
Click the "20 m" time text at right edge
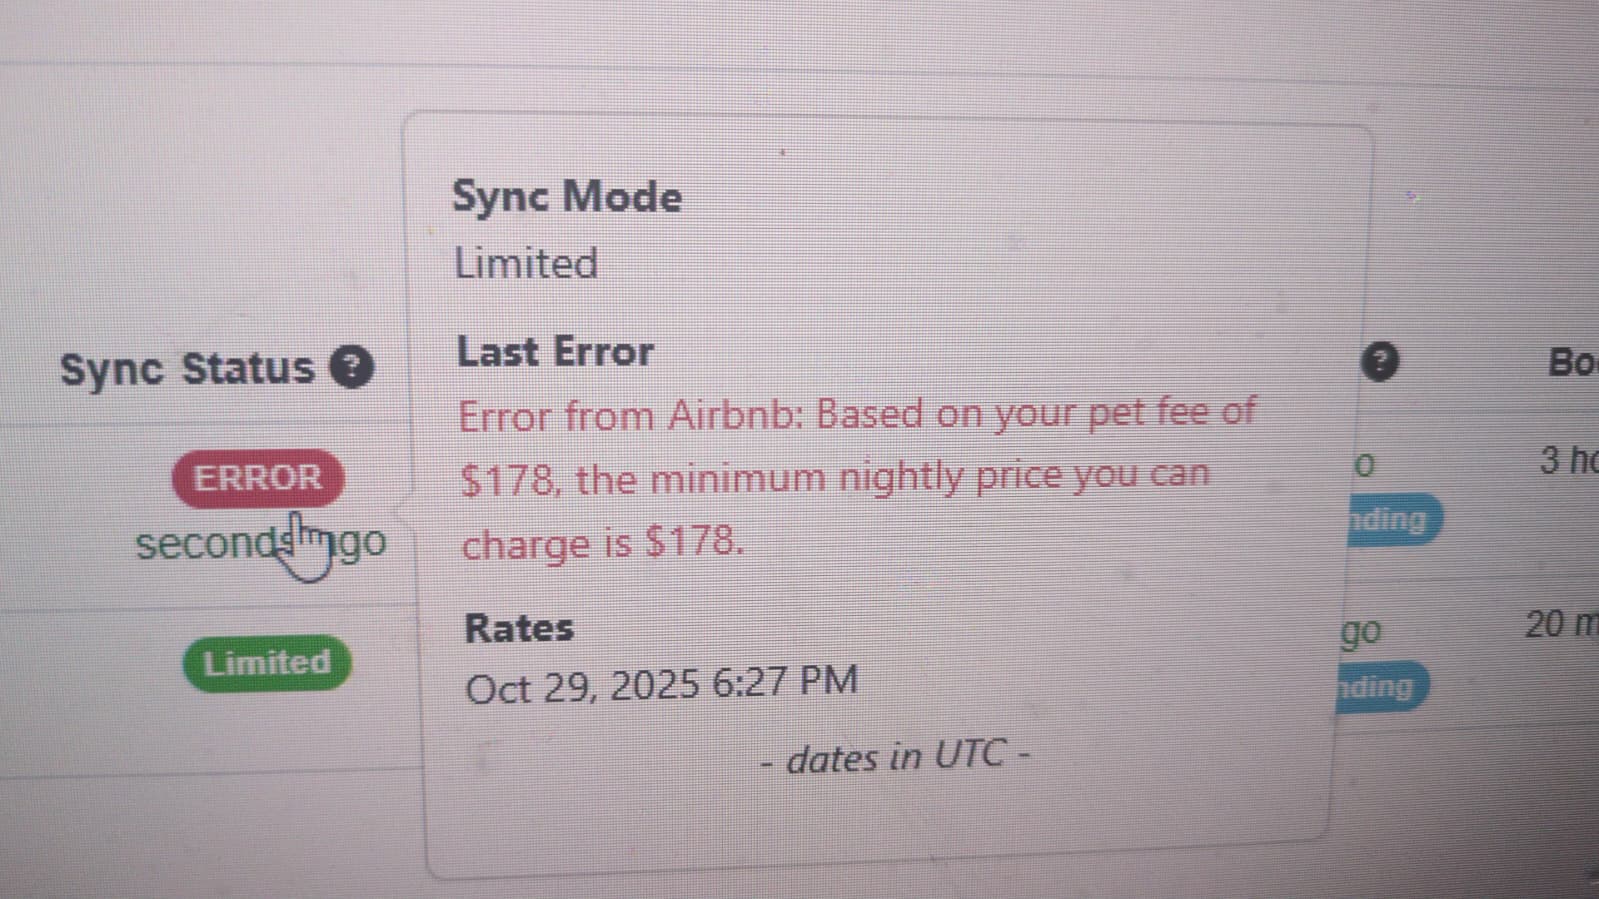pyautogui.click(x=1560, y=625)
